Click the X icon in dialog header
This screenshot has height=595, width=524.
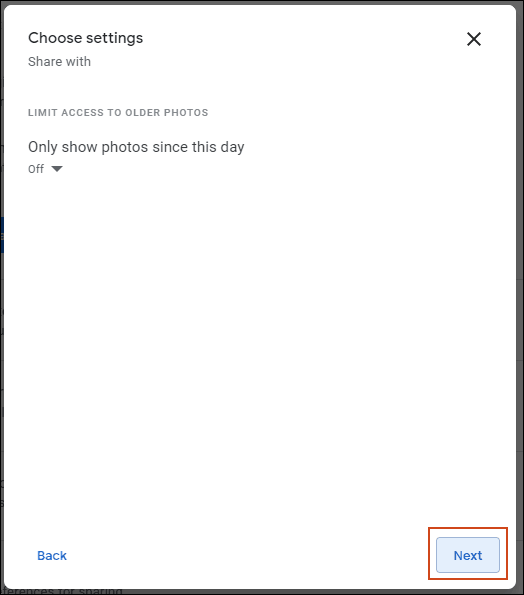pyautogui.click(x=474, y=39)
